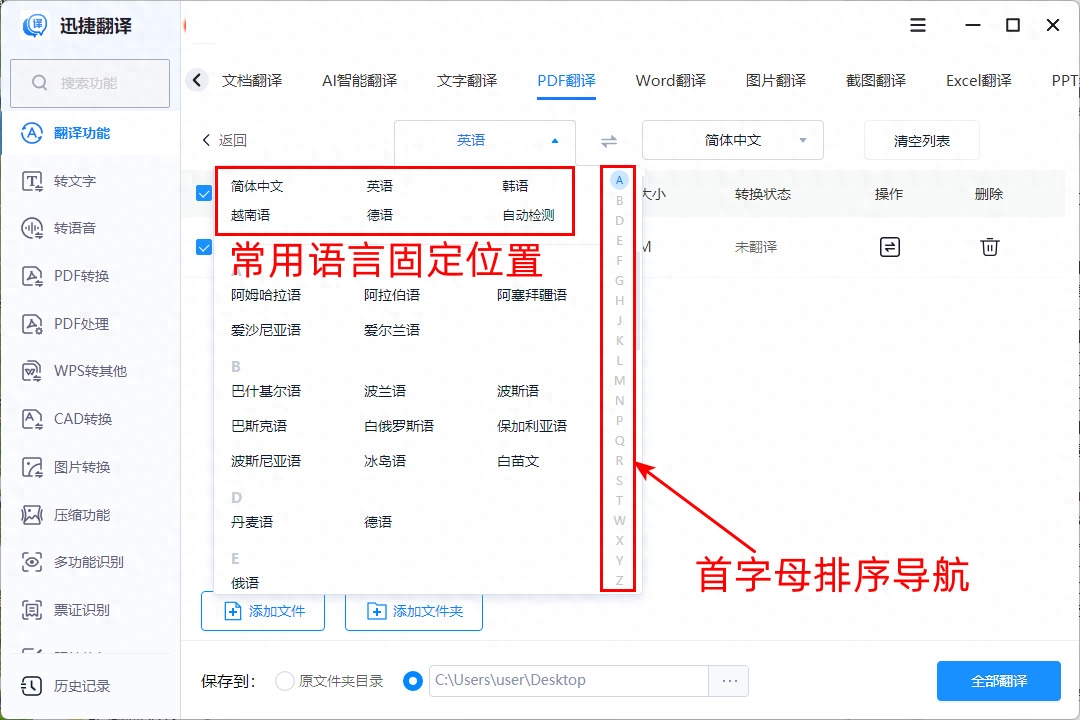Viewport: 1080px width, 720px height.
Task: Jump to letter M in alphabet index
Action: tap(619, 380)
